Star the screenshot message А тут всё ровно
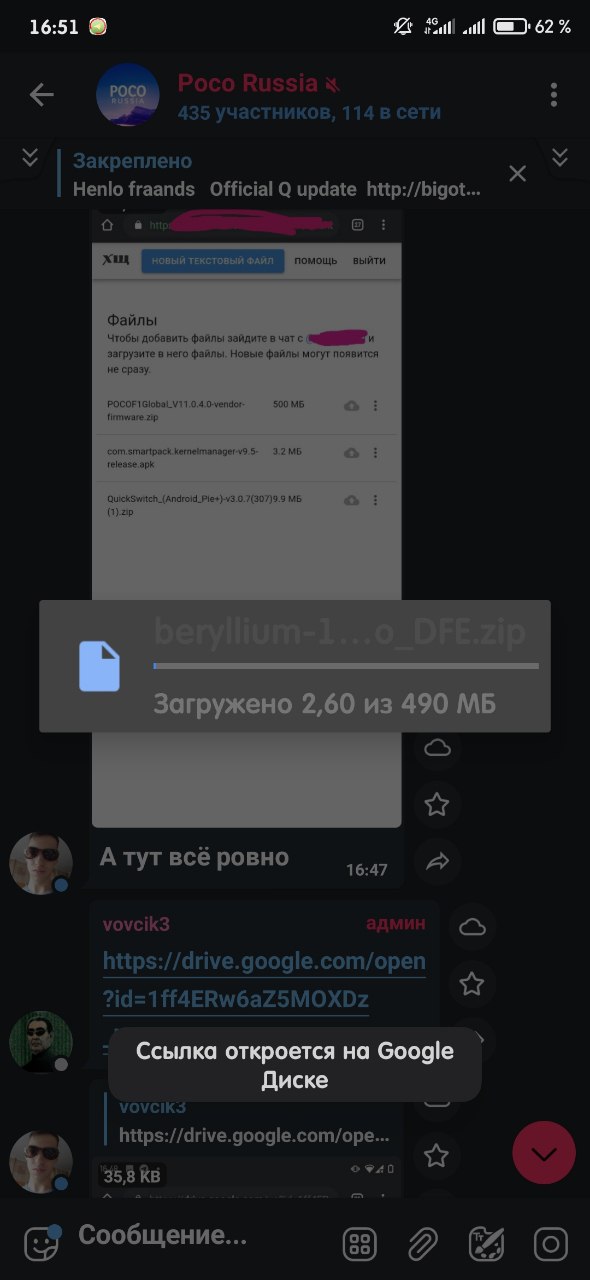This screenshot has height=1280, width=590. click(x=437, y=804)
